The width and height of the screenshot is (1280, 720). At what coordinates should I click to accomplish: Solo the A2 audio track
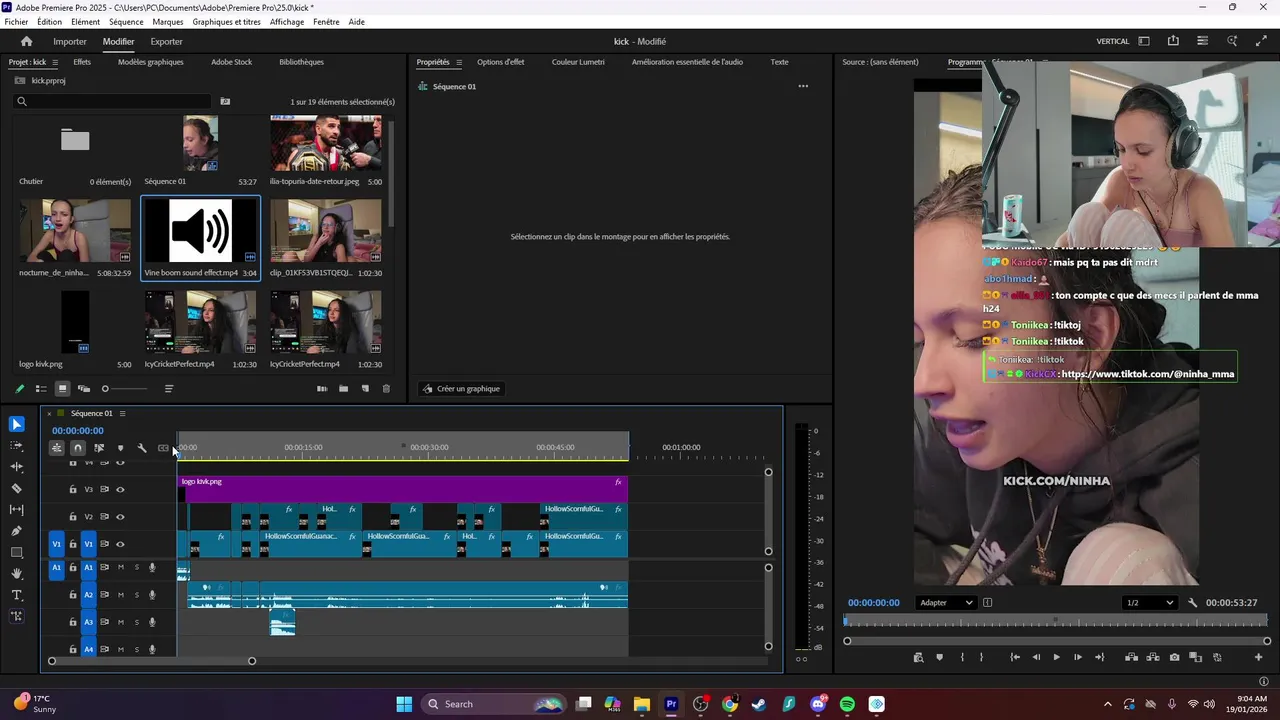(x=137, y=595)
